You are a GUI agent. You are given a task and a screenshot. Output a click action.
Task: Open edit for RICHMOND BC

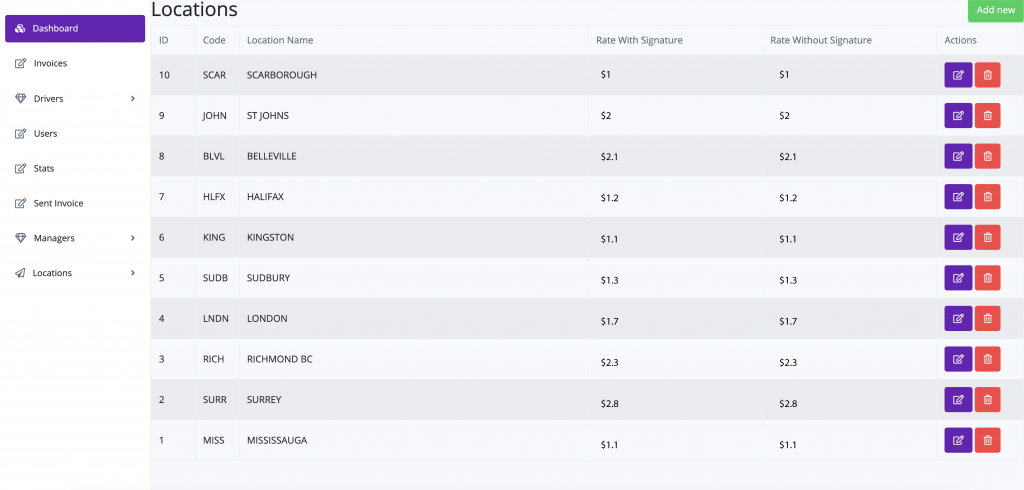958,359
